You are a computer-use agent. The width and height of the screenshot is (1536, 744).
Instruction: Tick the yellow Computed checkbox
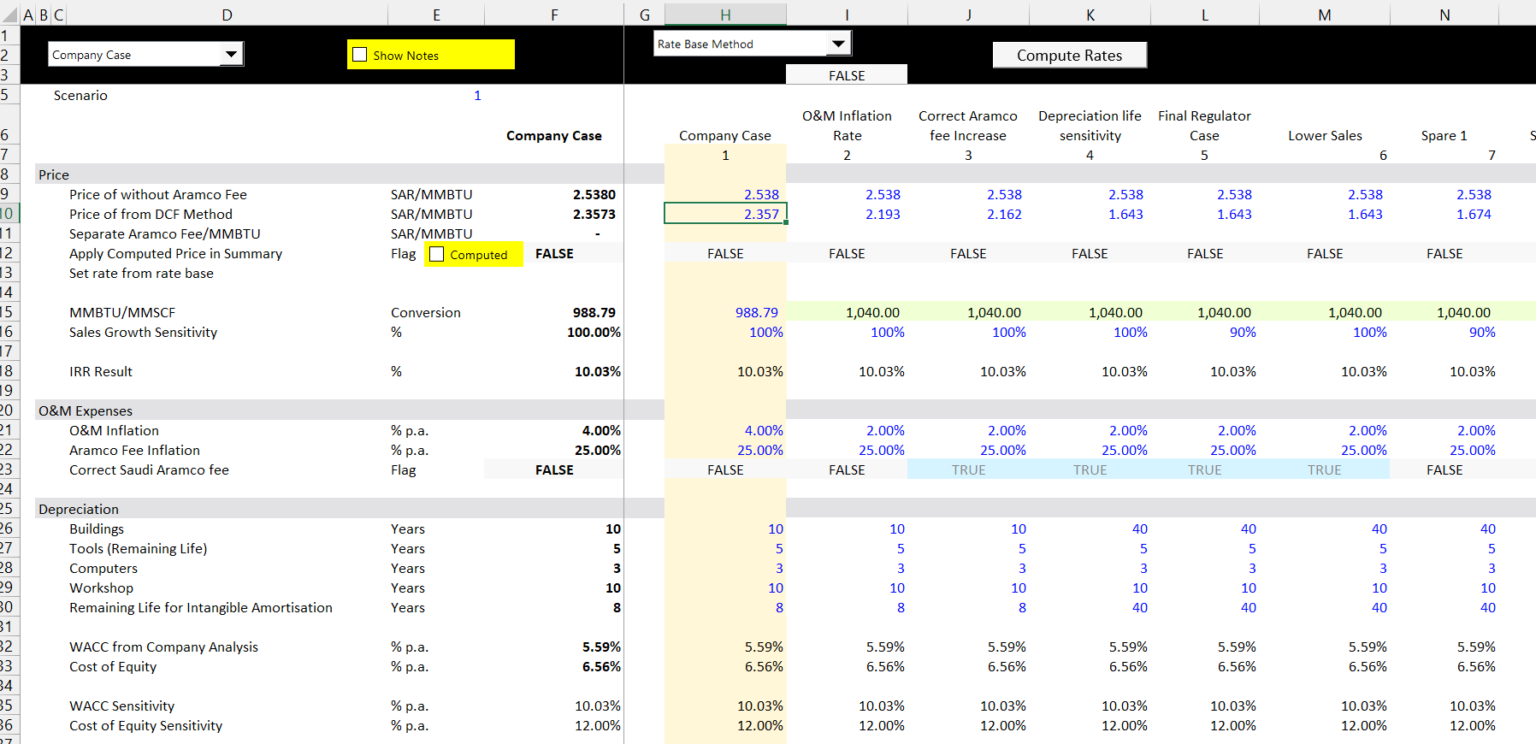pyautogui.click(x=437, y=254)
